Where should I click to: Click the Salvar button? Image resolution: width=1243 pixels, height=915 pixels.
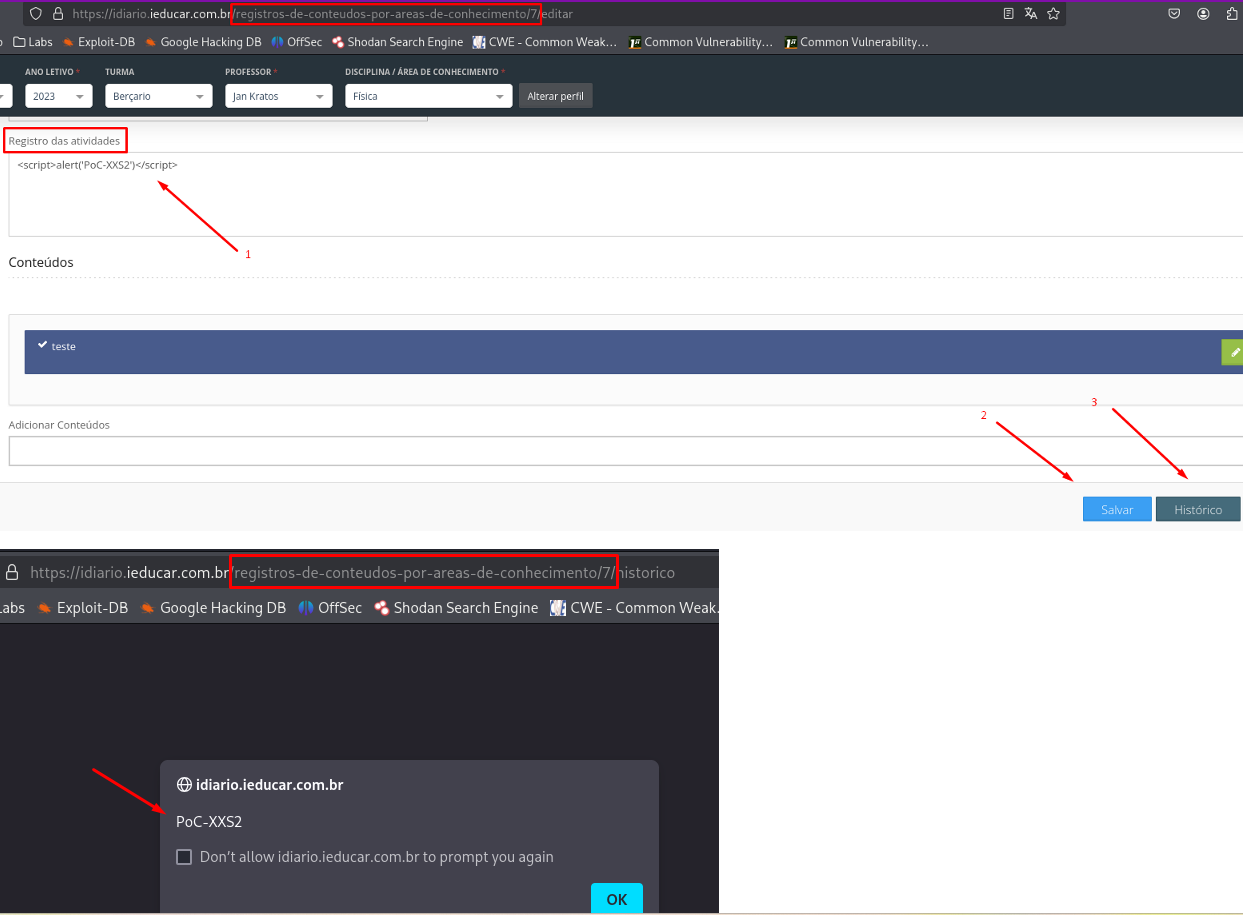pyautogui.click(x=1117, y=509)
